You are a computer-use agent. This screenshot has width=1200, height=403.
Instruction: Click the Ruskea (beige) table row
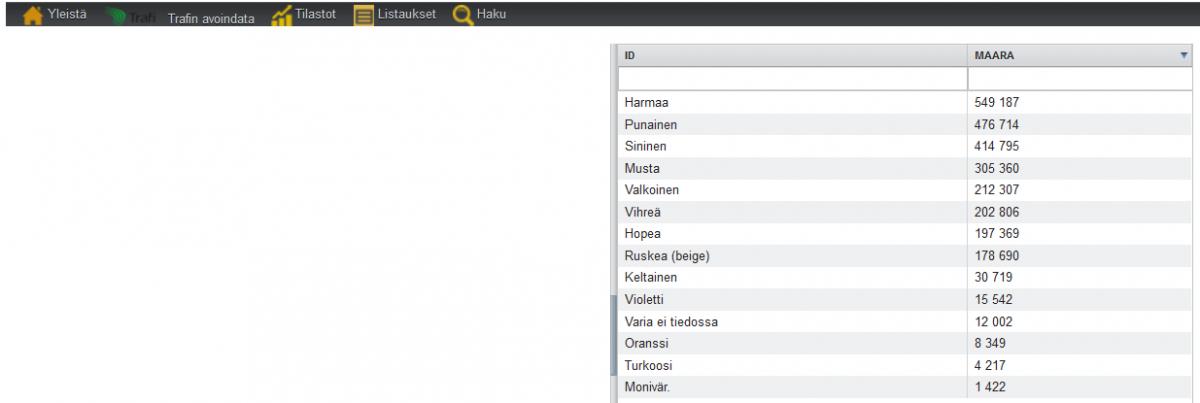[x=905, y=256]
